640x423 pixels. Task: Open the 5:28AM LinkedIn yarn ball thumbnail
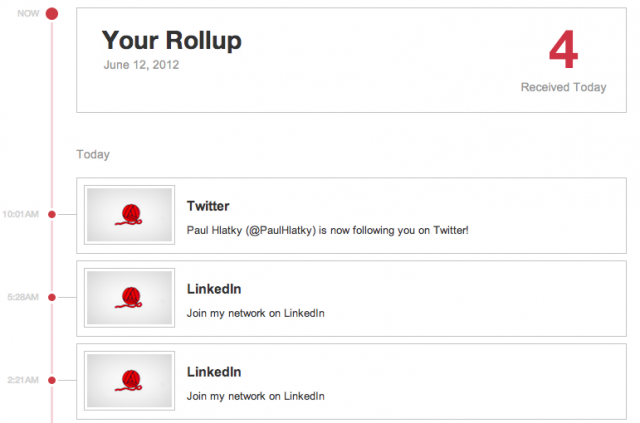(x=129, y=298)
